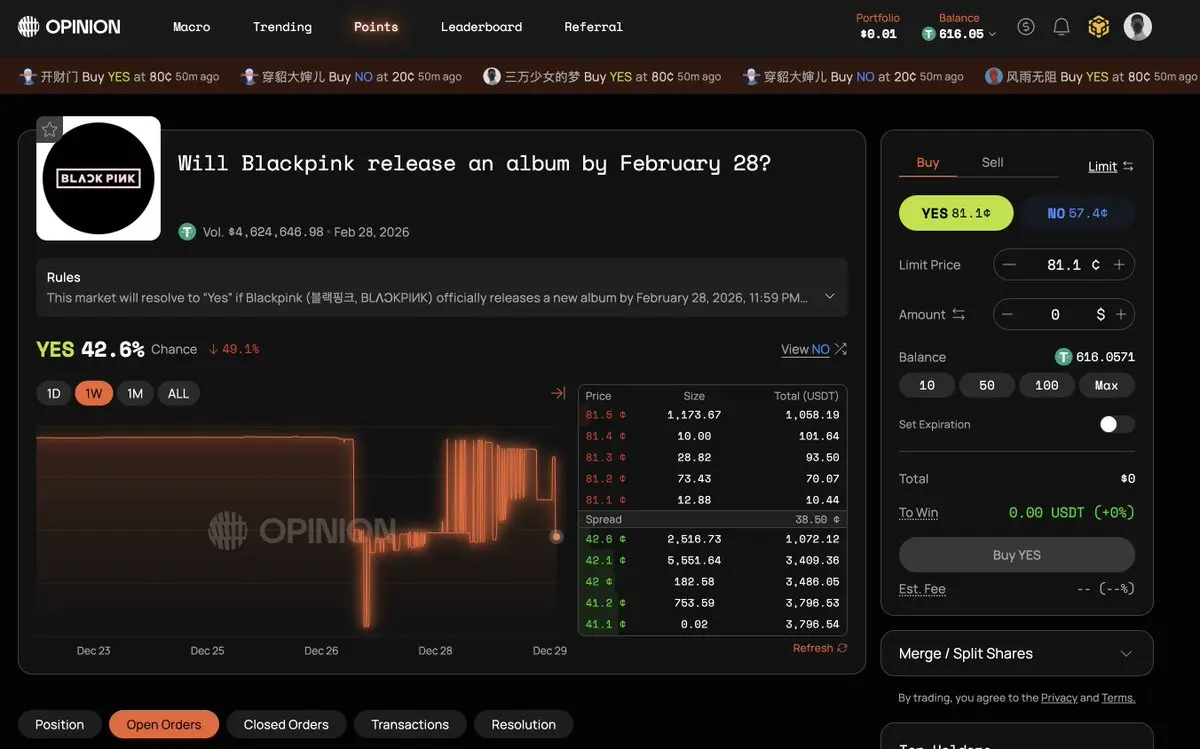Open Leaderboard navigation item
The image size is (1200, 749).
coord(481,27)
